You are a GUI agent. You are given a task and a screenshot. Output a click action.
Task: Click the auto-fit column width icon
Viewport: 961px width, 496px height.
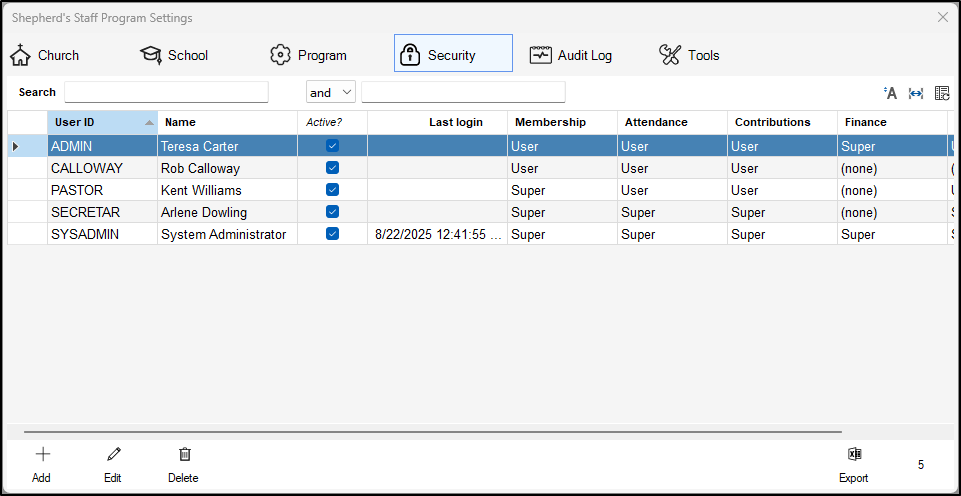[916, 93]
